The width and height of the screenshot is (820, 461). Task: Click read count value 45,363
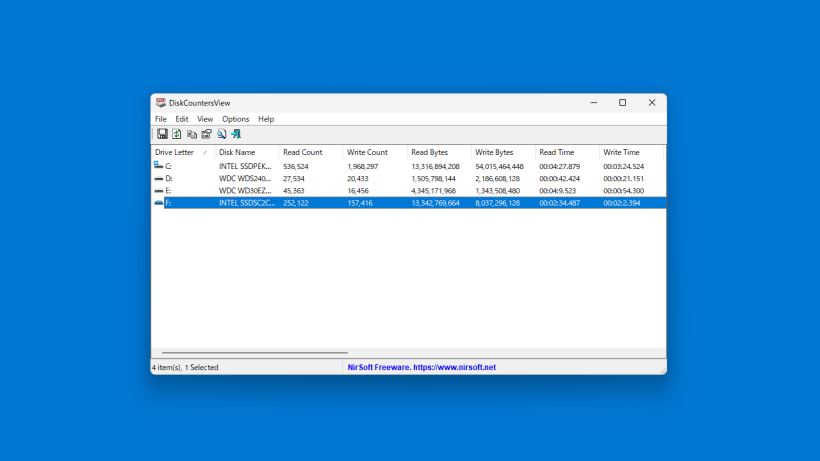[x=293, y=191]
